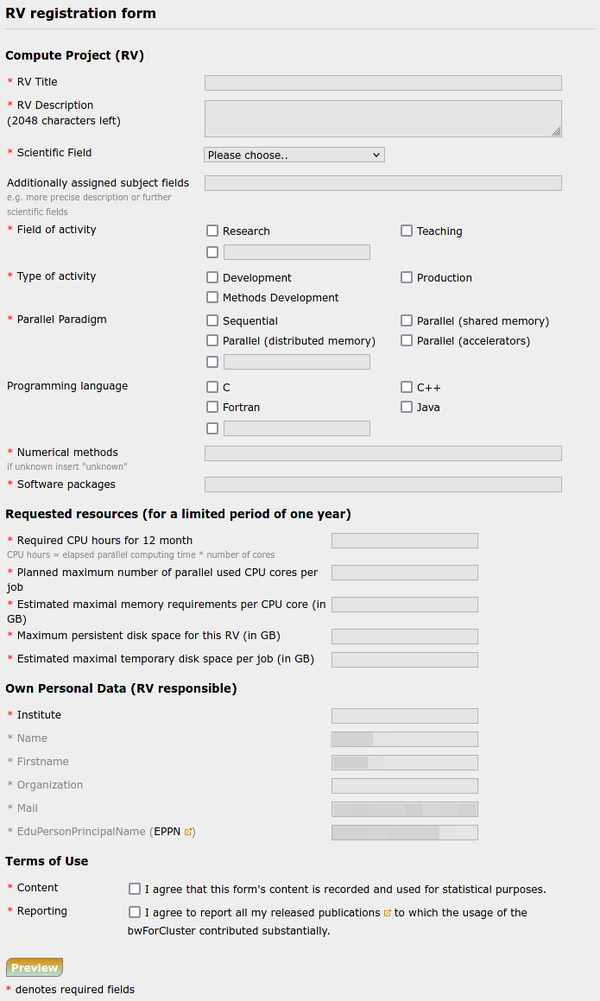The image size is (600, 1001).
Task: Agree to the Reporting publications terms
Action: click(x=135, y=911)
